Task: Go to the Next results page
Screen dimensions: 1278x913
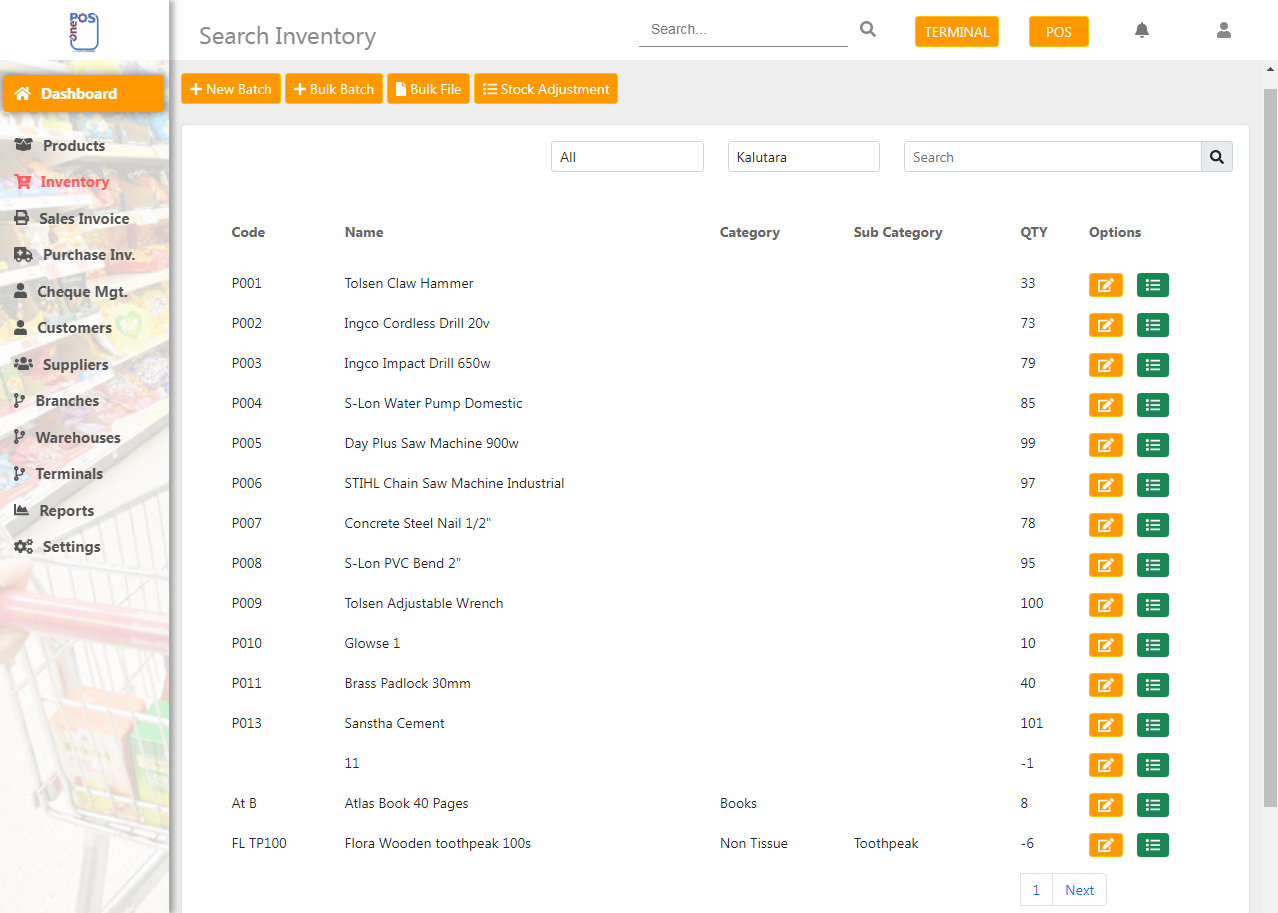Action: (x=1079, y=890)
